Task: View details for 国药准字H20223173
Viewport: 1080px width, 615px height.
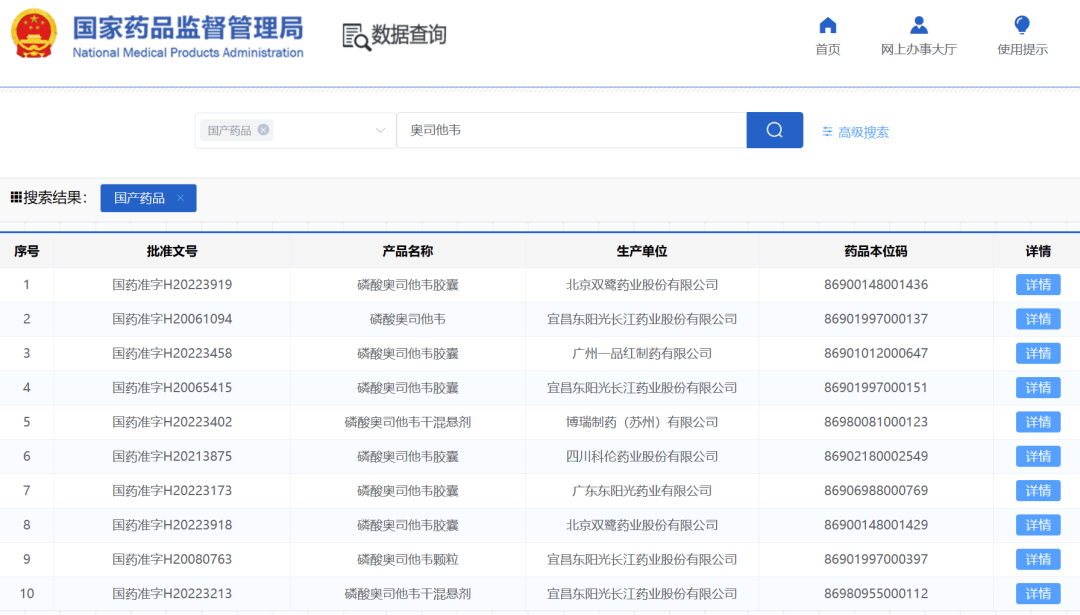Action: pyautogui.click(x=1038, y=490)
